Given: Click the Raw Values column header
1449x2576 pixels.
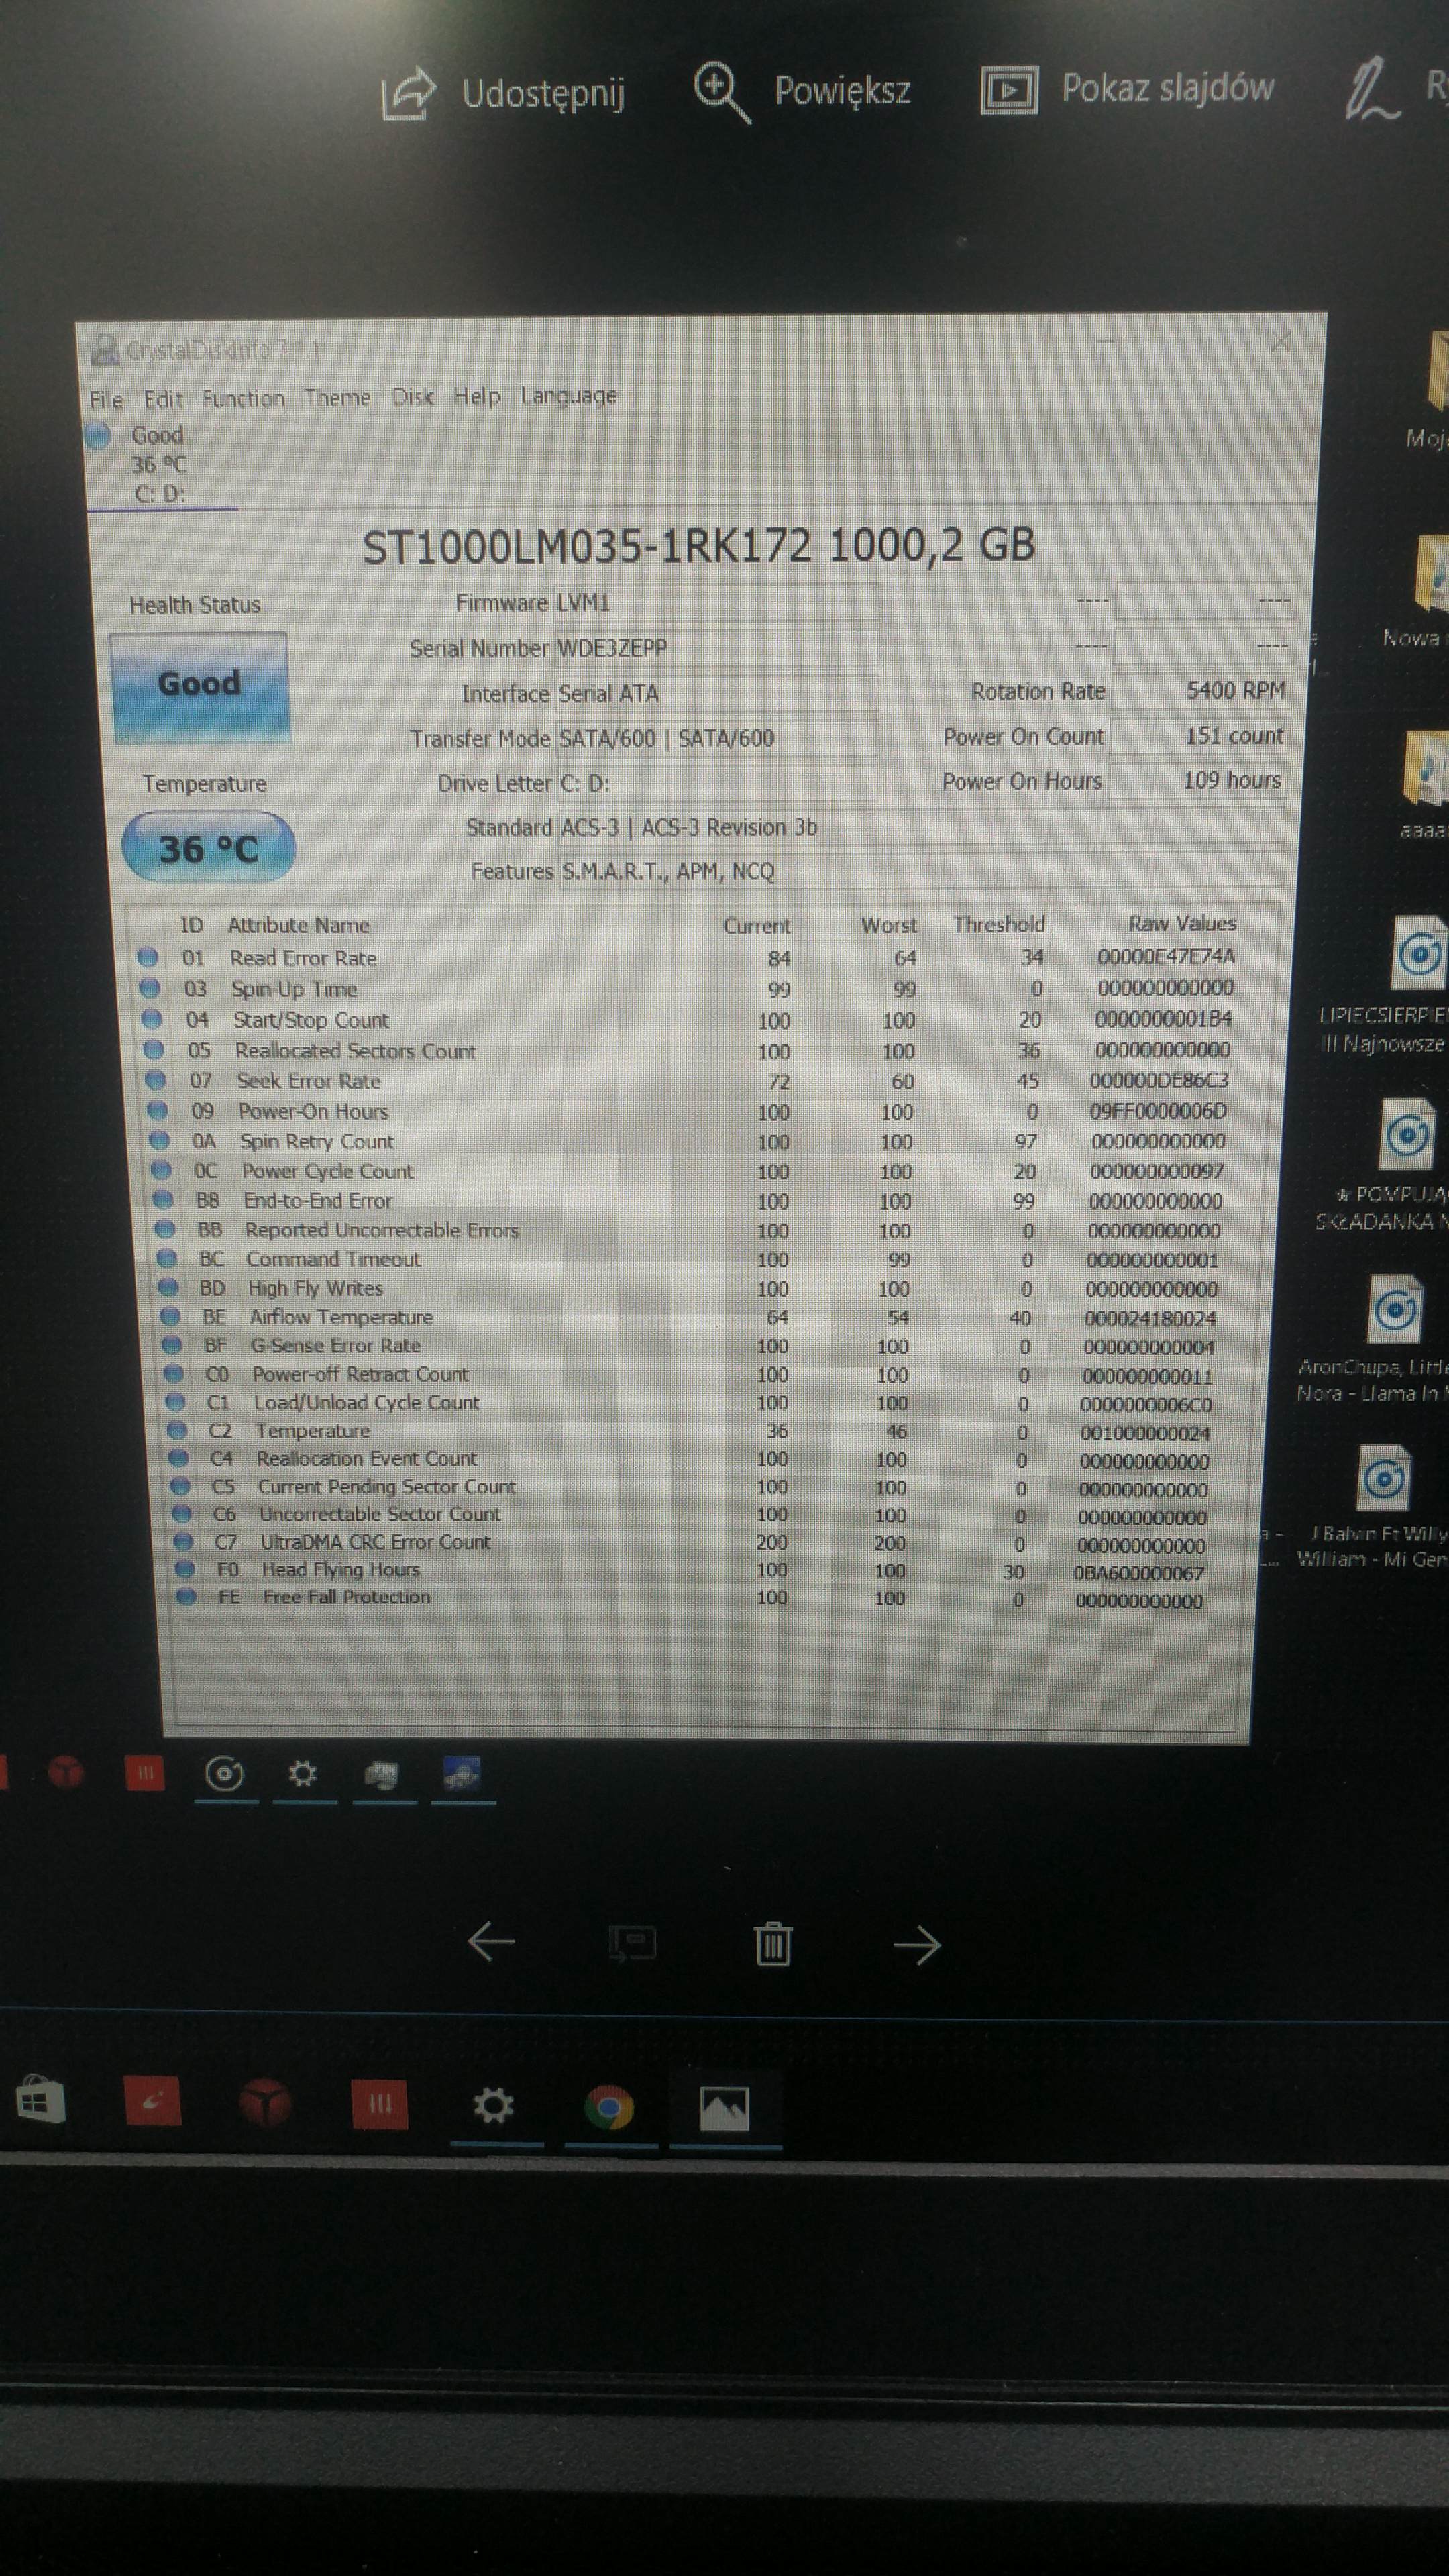Looking at the screenshot, I should 1182,923.
